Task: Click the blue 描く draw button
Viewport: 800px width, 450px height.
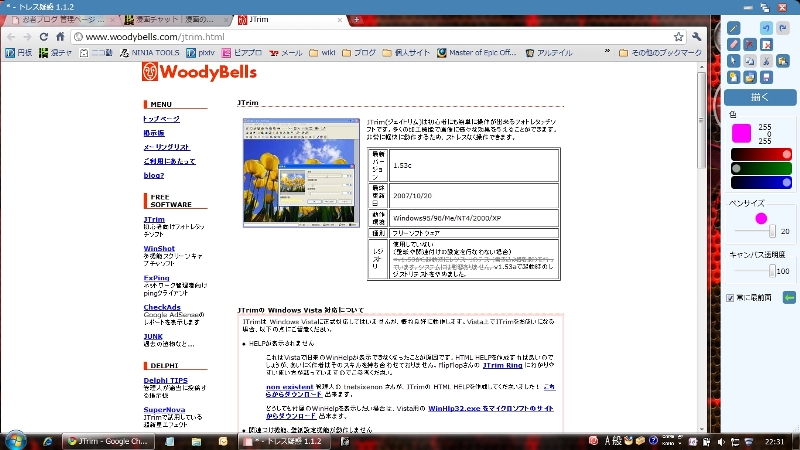Action: pos(760,97)
